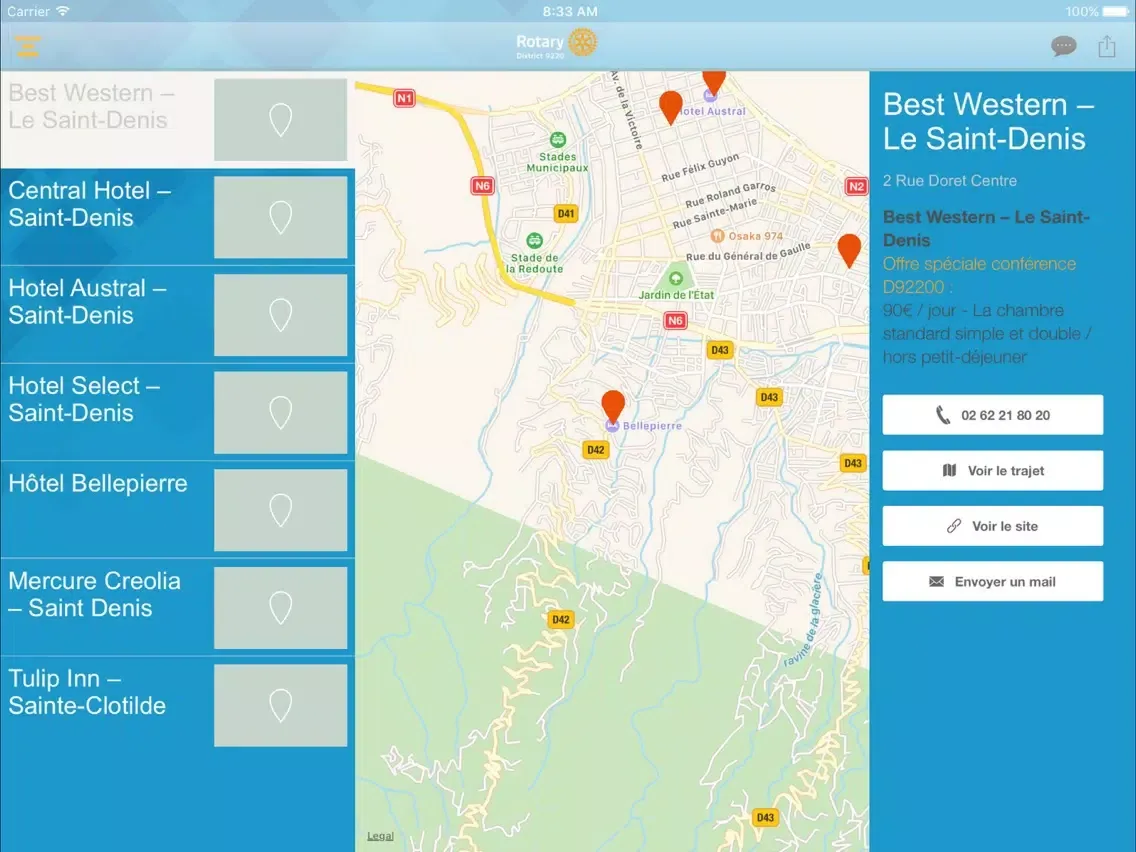Viewport: 1136px width, 852px height.
Task: Click Voir le trajet button
Action: [993, 471]
